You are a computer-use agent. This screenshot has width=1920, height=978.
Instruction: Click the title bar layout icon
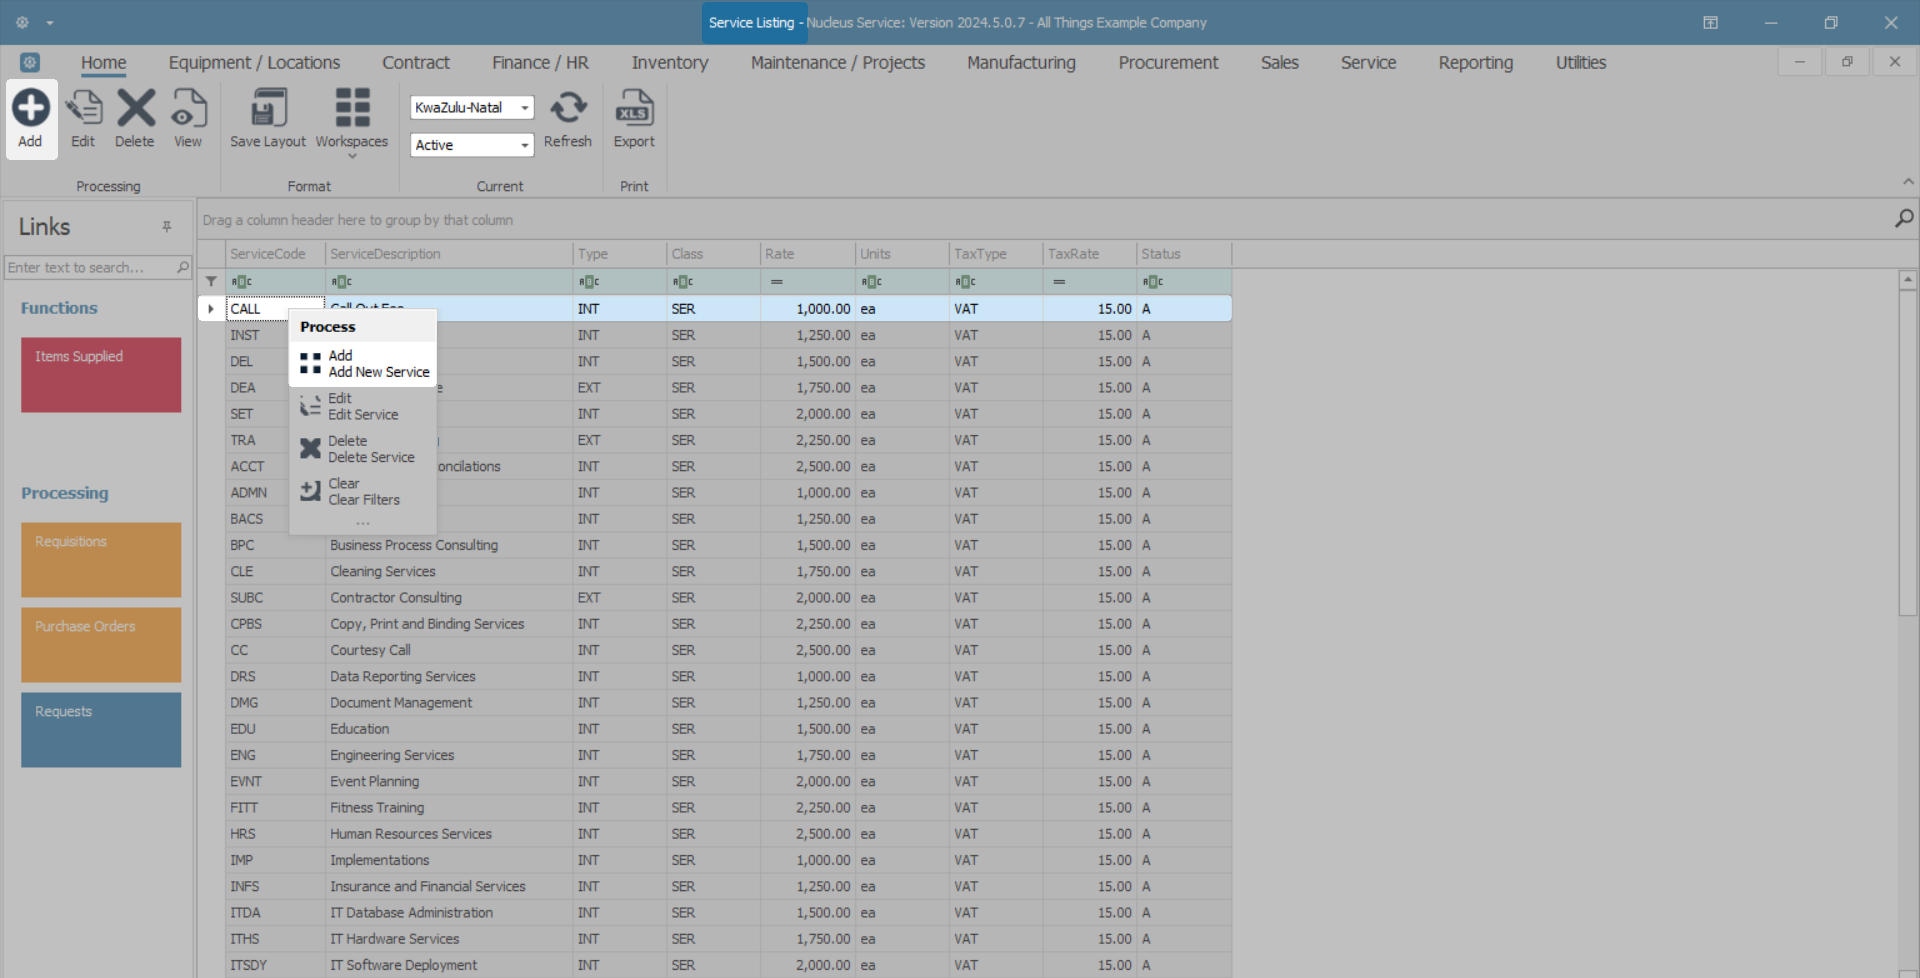pos(1711,22)
